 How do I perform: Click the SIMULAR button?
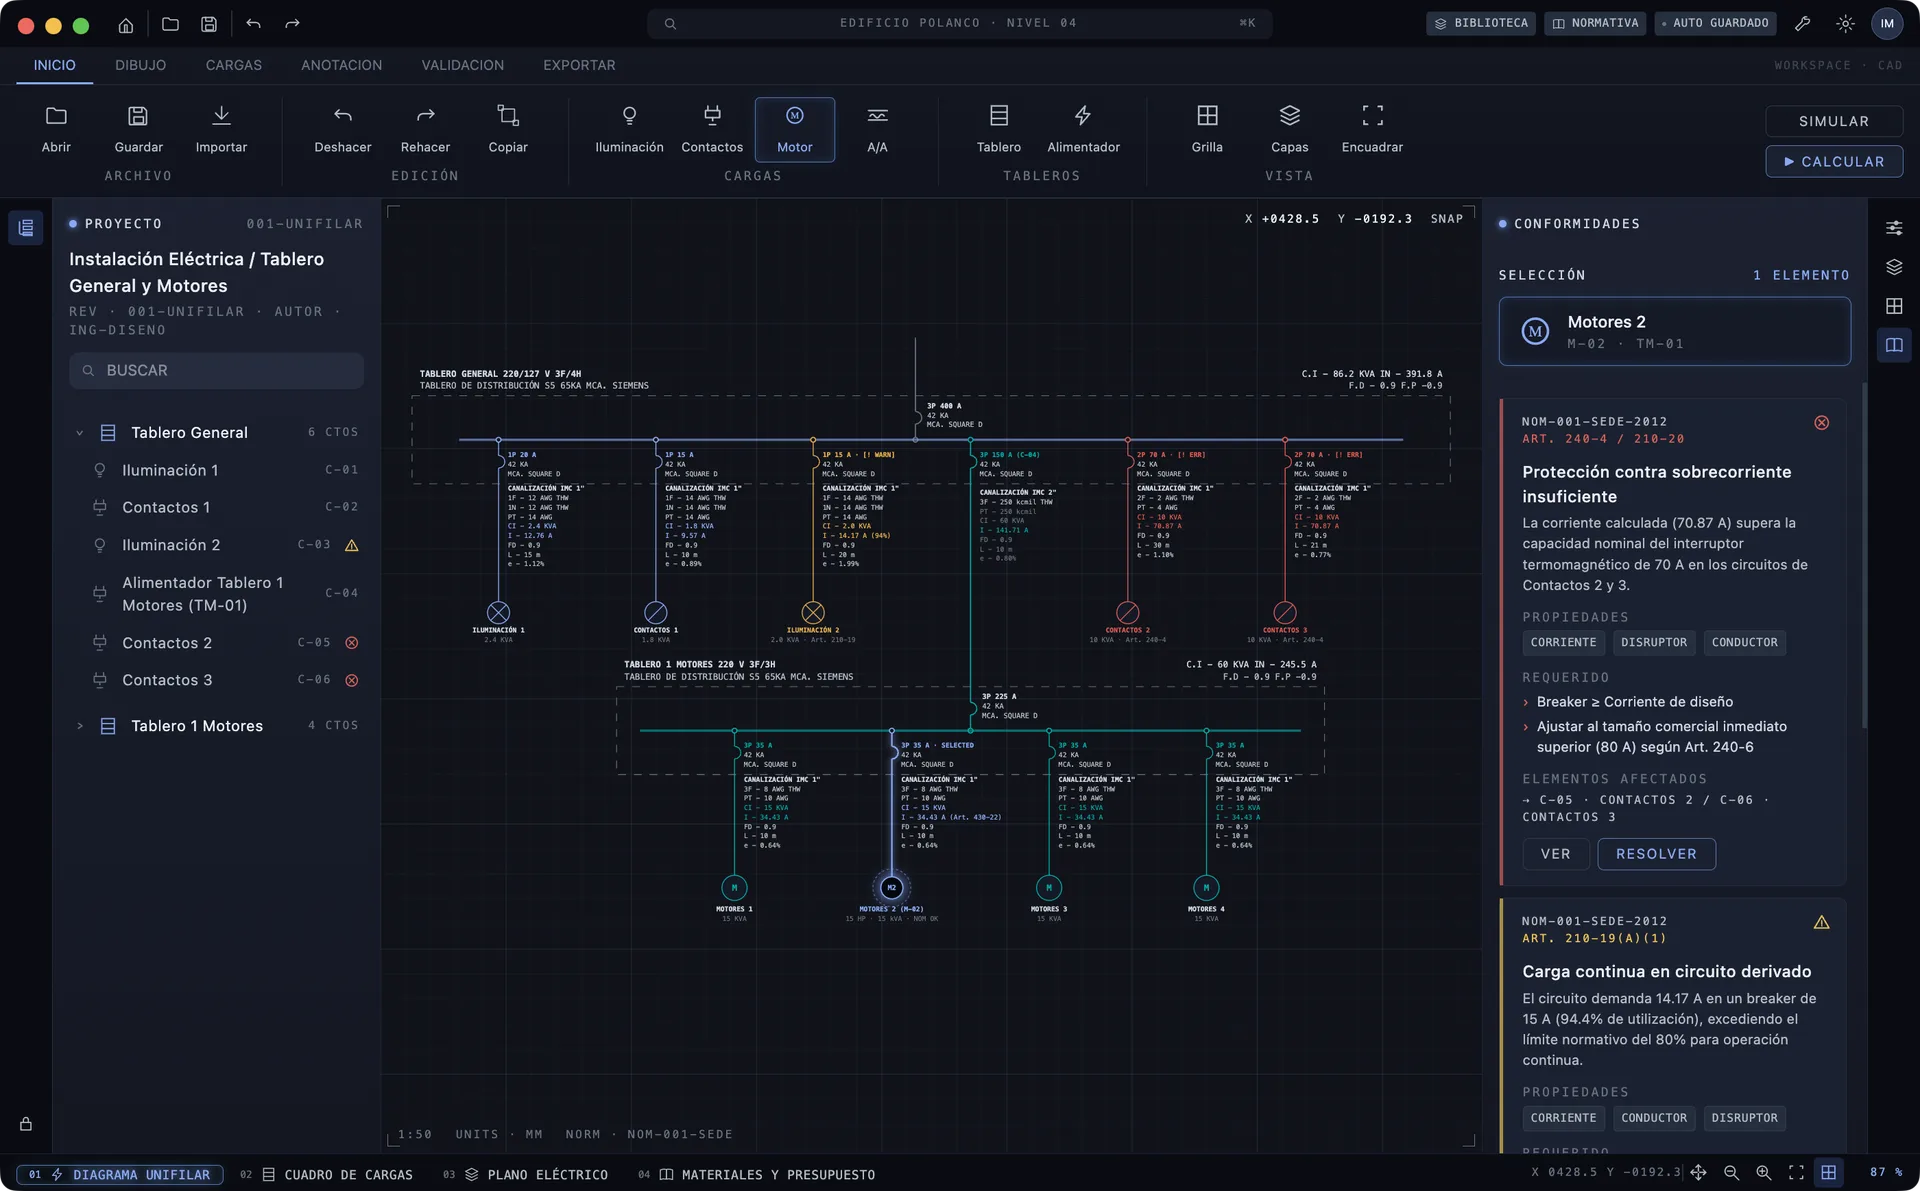tap(1834, 121)
